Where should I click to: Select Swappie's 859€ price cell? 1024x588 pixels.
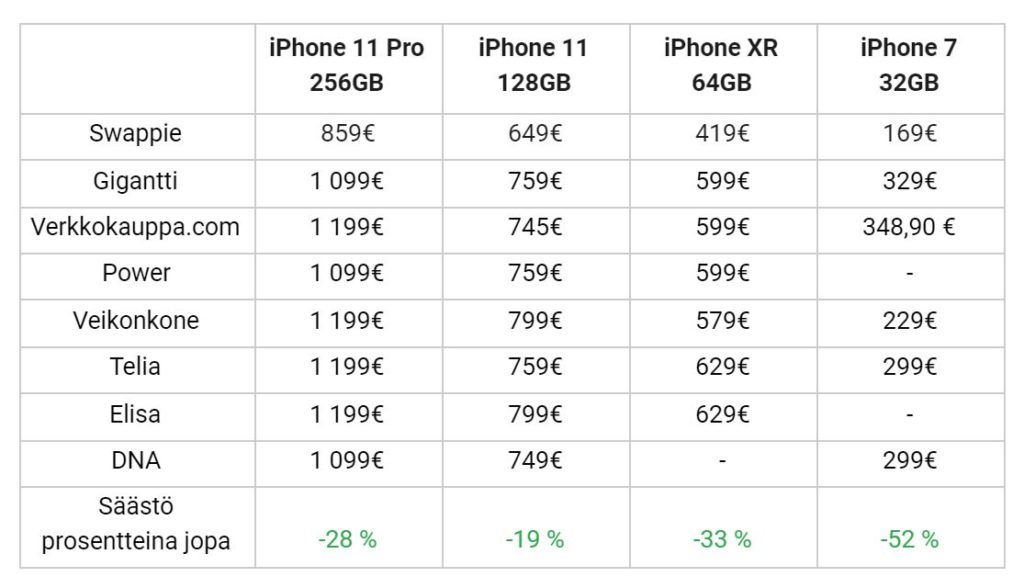(347, 133)
